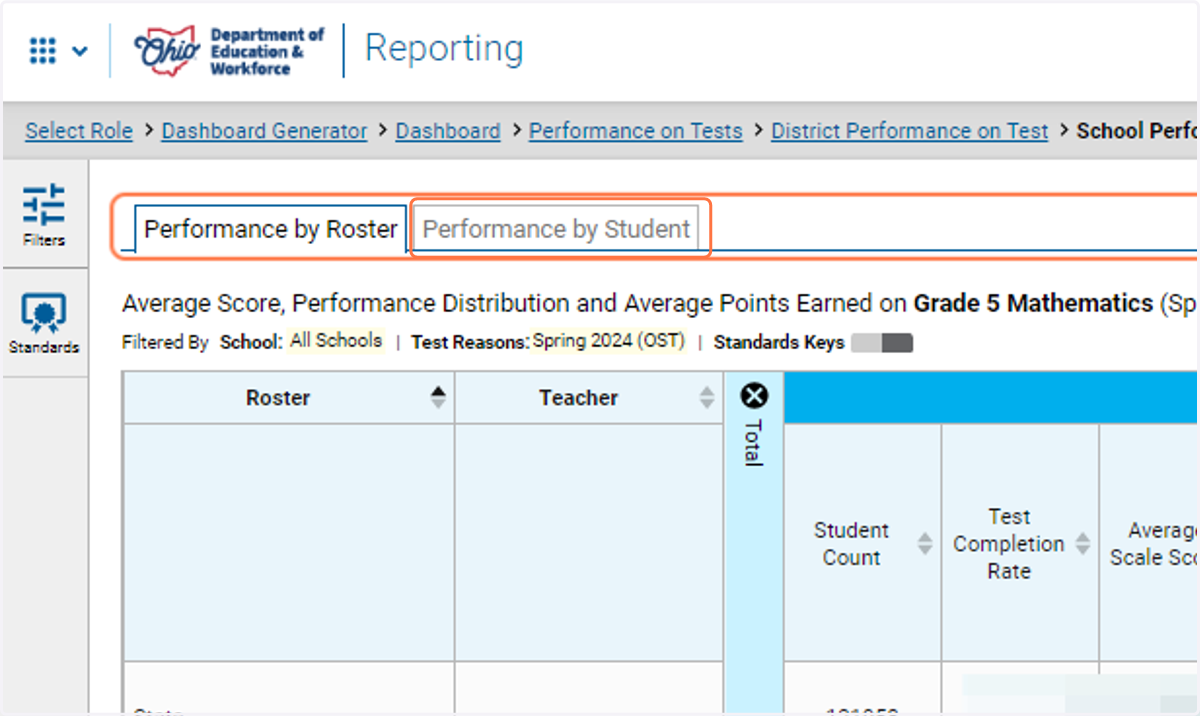Navigate to Dashboard breadcrumb link
Viewport: 1200px width, 716px height.
point(448,131)
